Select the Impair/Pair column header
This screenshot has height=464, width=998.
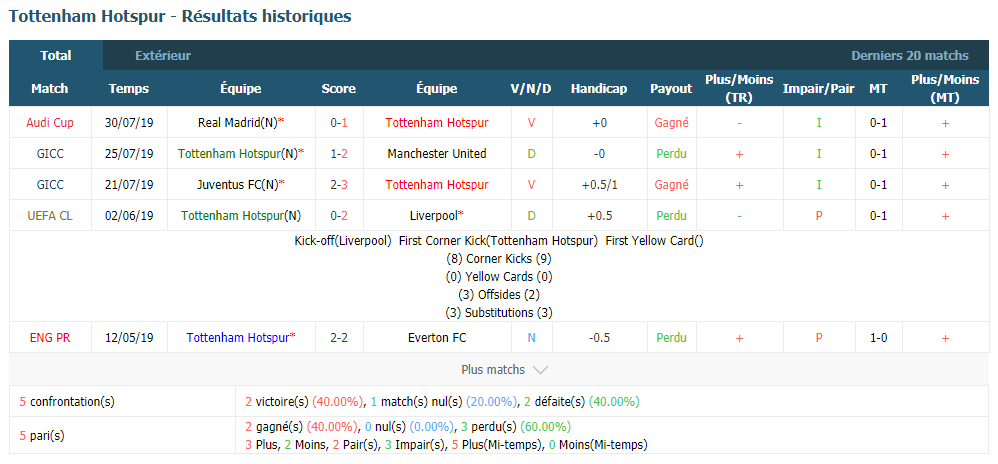(x=819, y=88)
